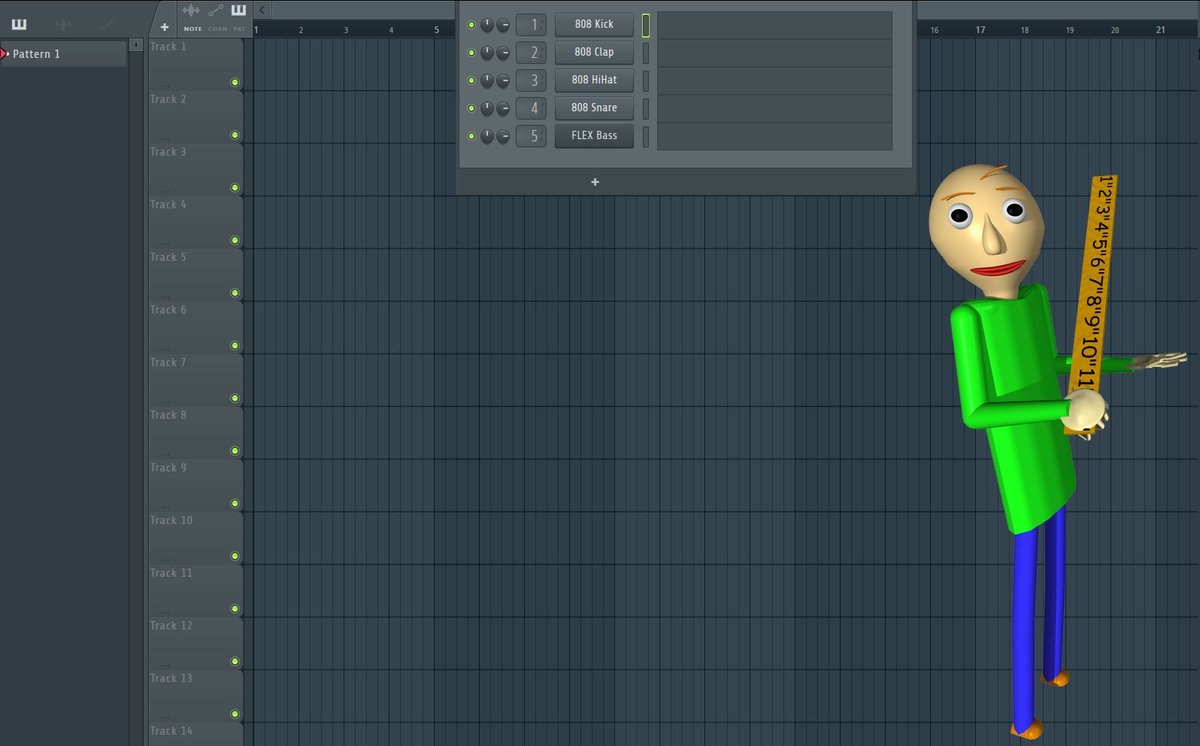Image resolution: width=1200 pixels, height=746 pixels.
Task: Click mixer track number 3 box
Action: pos(532,80)
